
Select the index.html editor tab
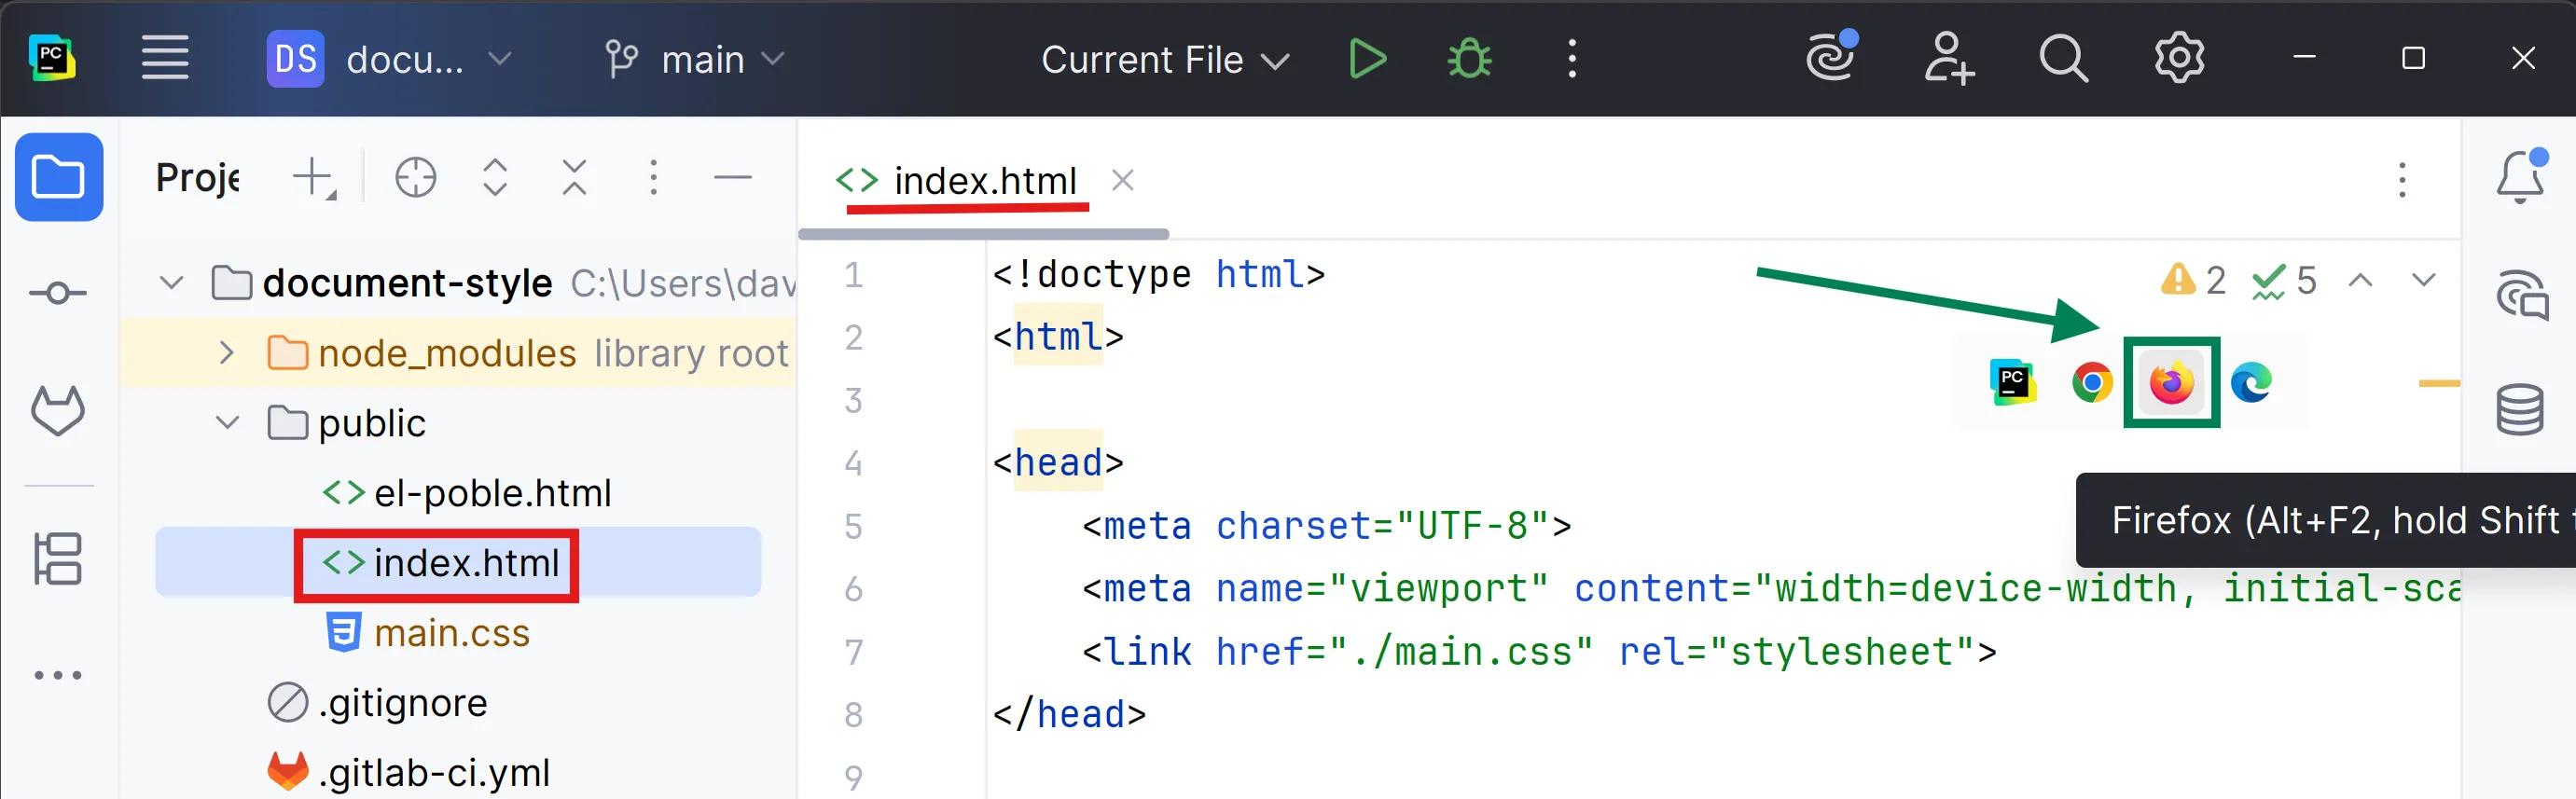tap(984, 181)
